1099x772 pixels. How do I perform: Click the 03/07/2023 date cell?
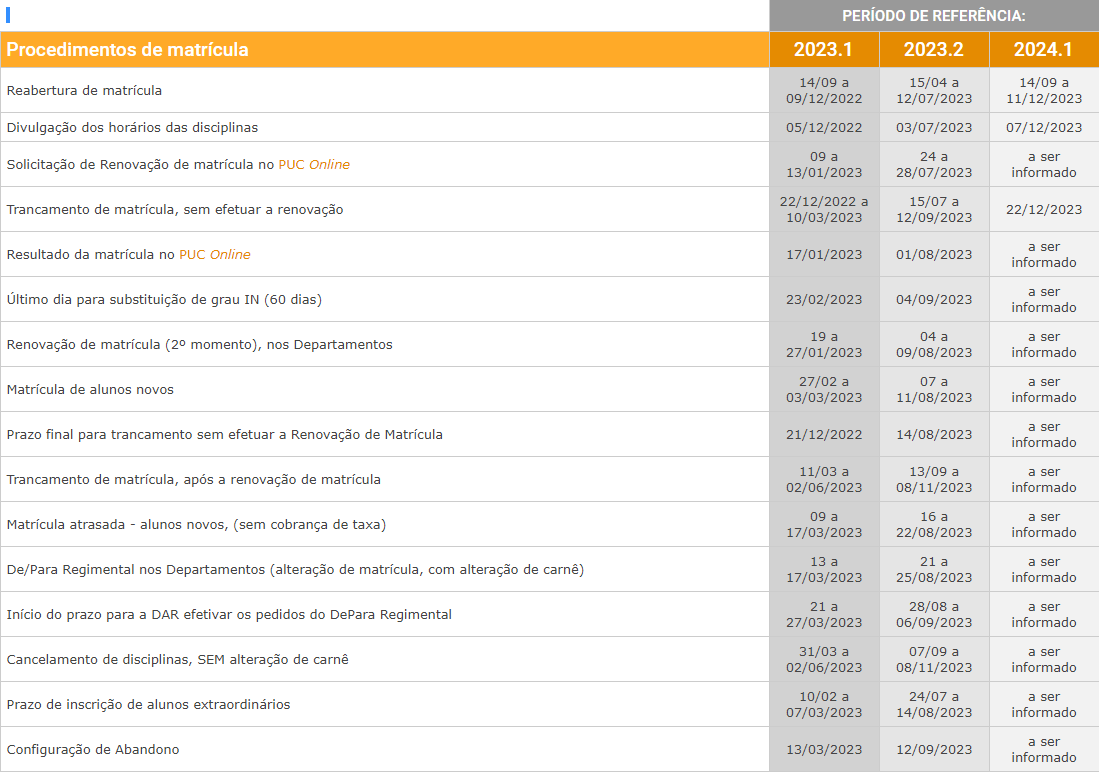[934, 128]
